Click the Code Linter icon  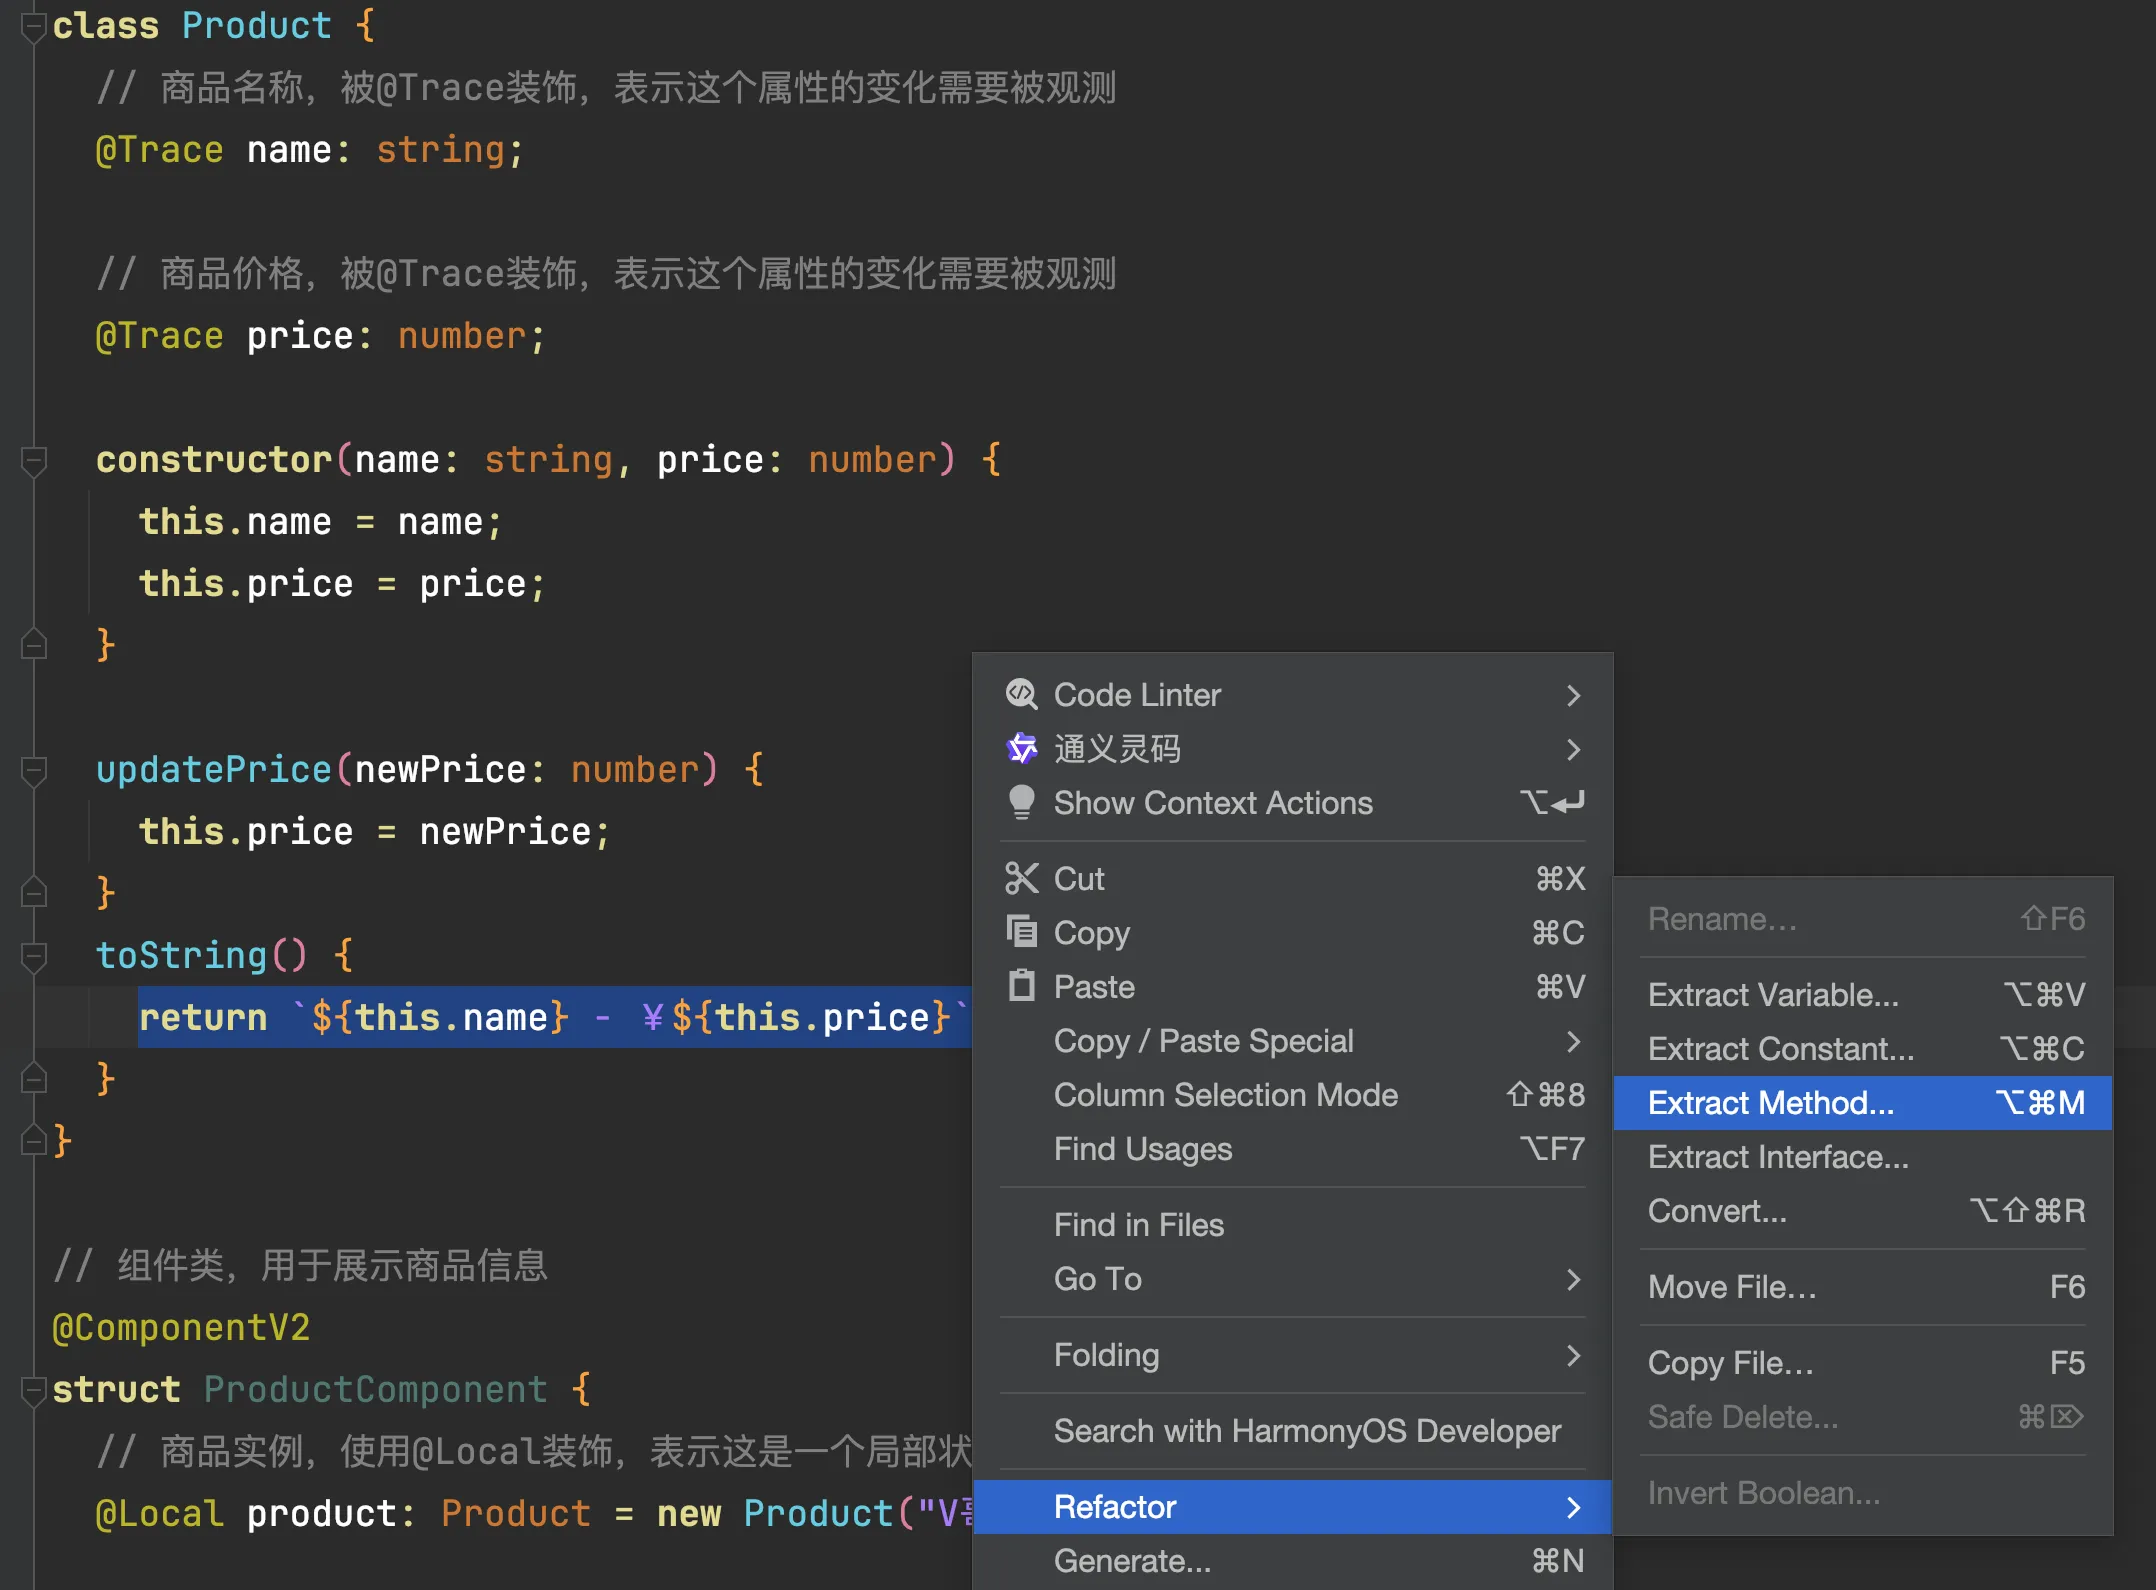1021,694
